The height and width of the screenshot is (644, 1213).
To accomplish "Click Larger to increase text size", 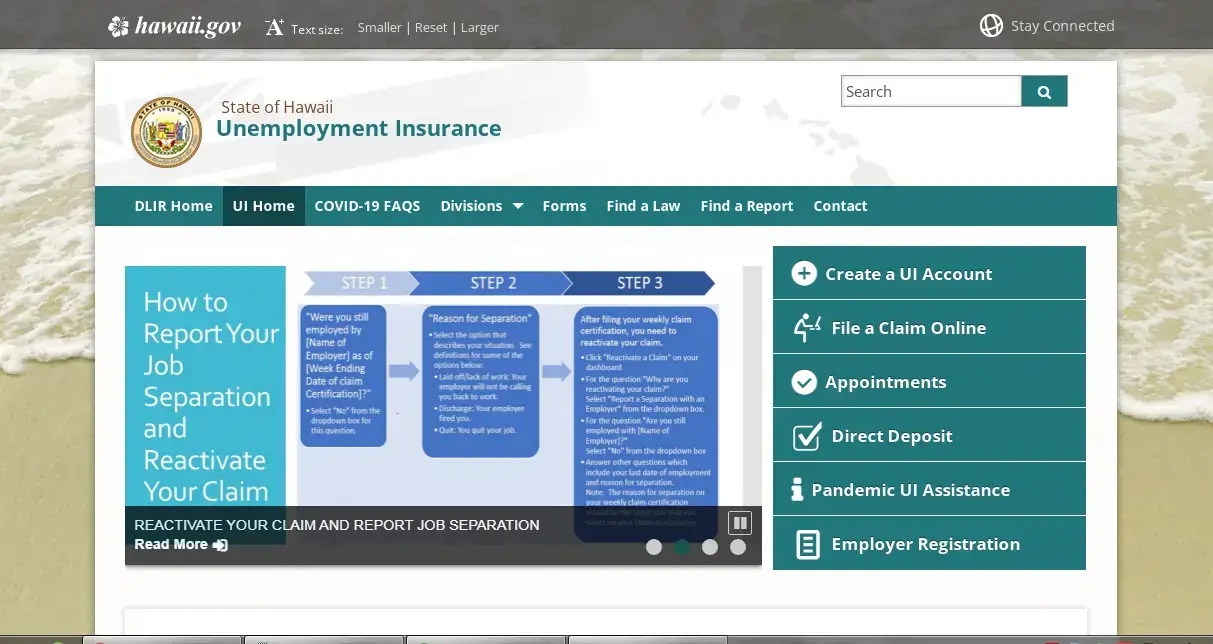I will tap(479, 27).
